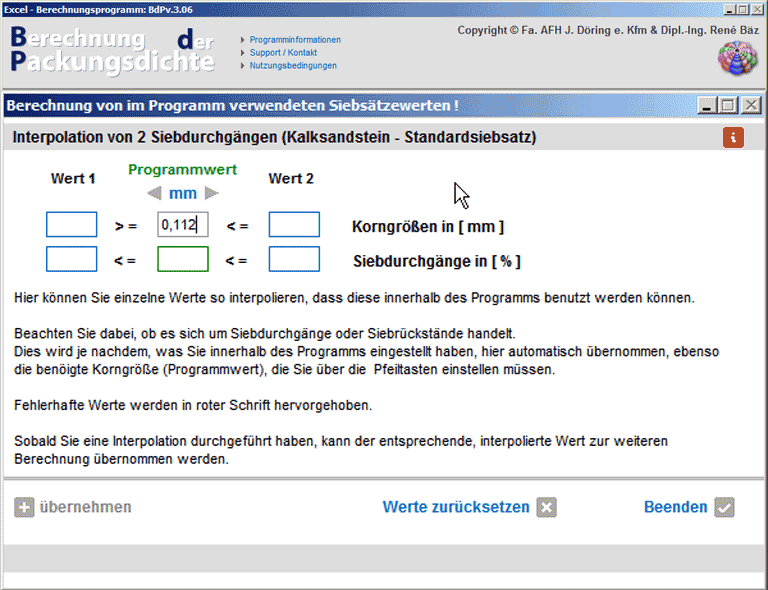The width and height of the screenshot is (768, 590).
Task: Click the Werte zurücksetzen button text
Action: [456, 507]
